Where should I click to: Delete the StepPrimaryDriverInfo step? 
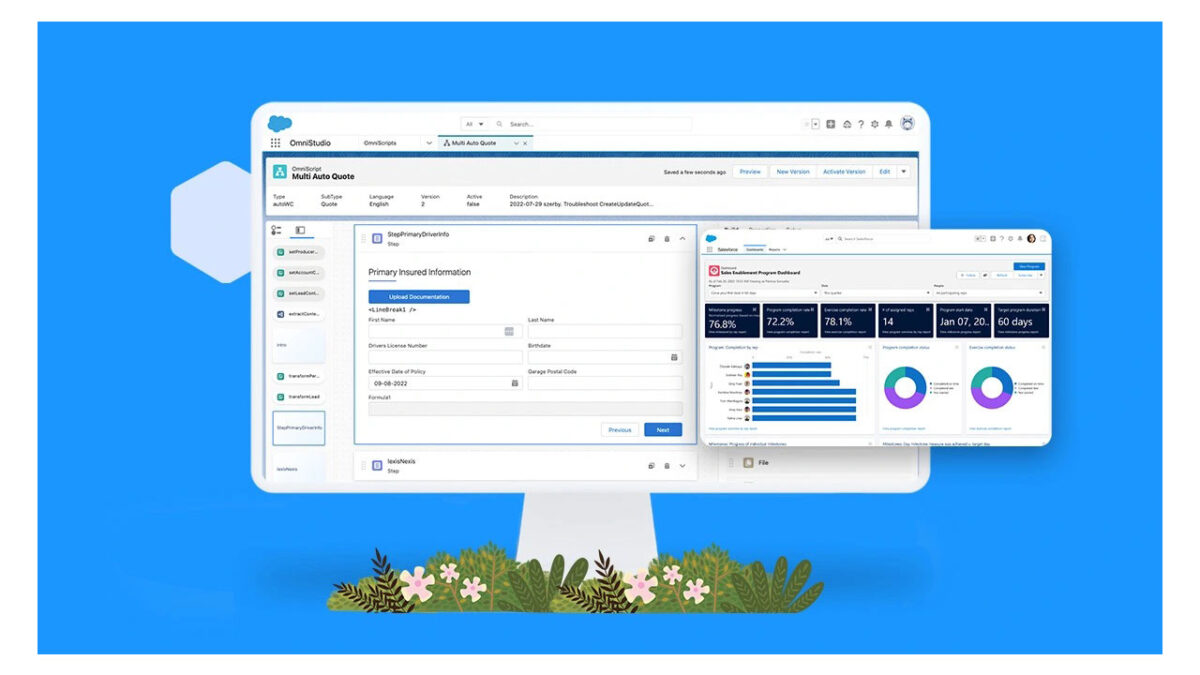click(x=667, y=238)
